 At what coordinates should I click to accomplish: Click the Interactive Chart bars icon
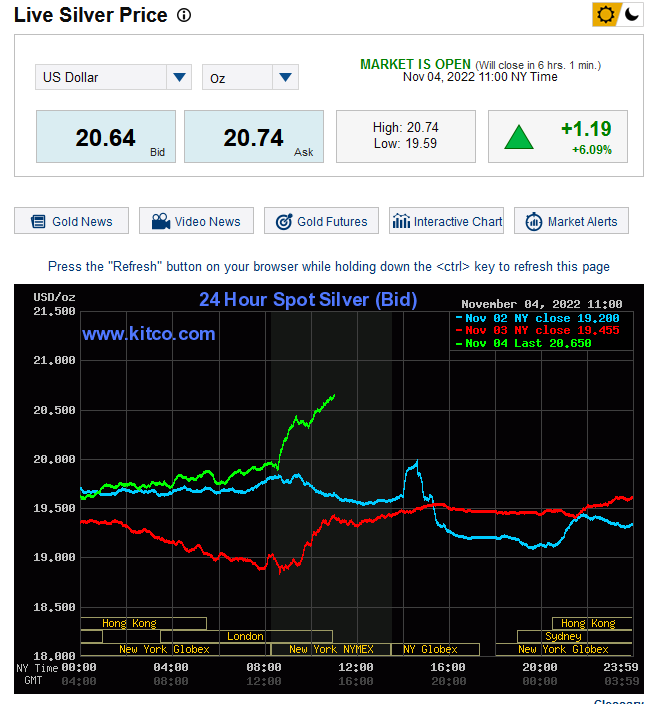point(401,221)
